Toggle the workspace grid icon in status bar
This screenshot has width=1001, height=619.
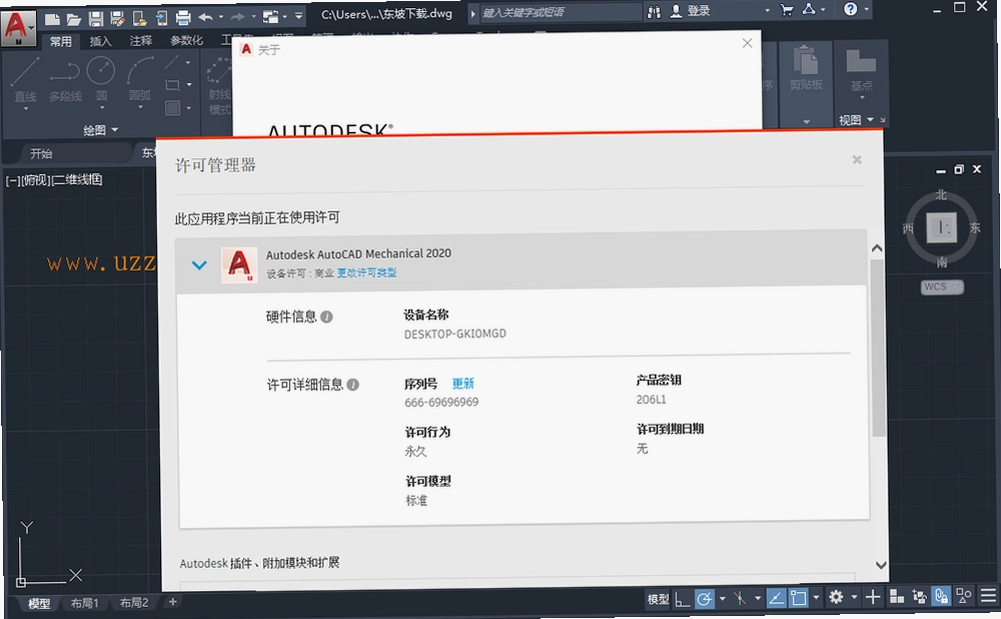897,596
